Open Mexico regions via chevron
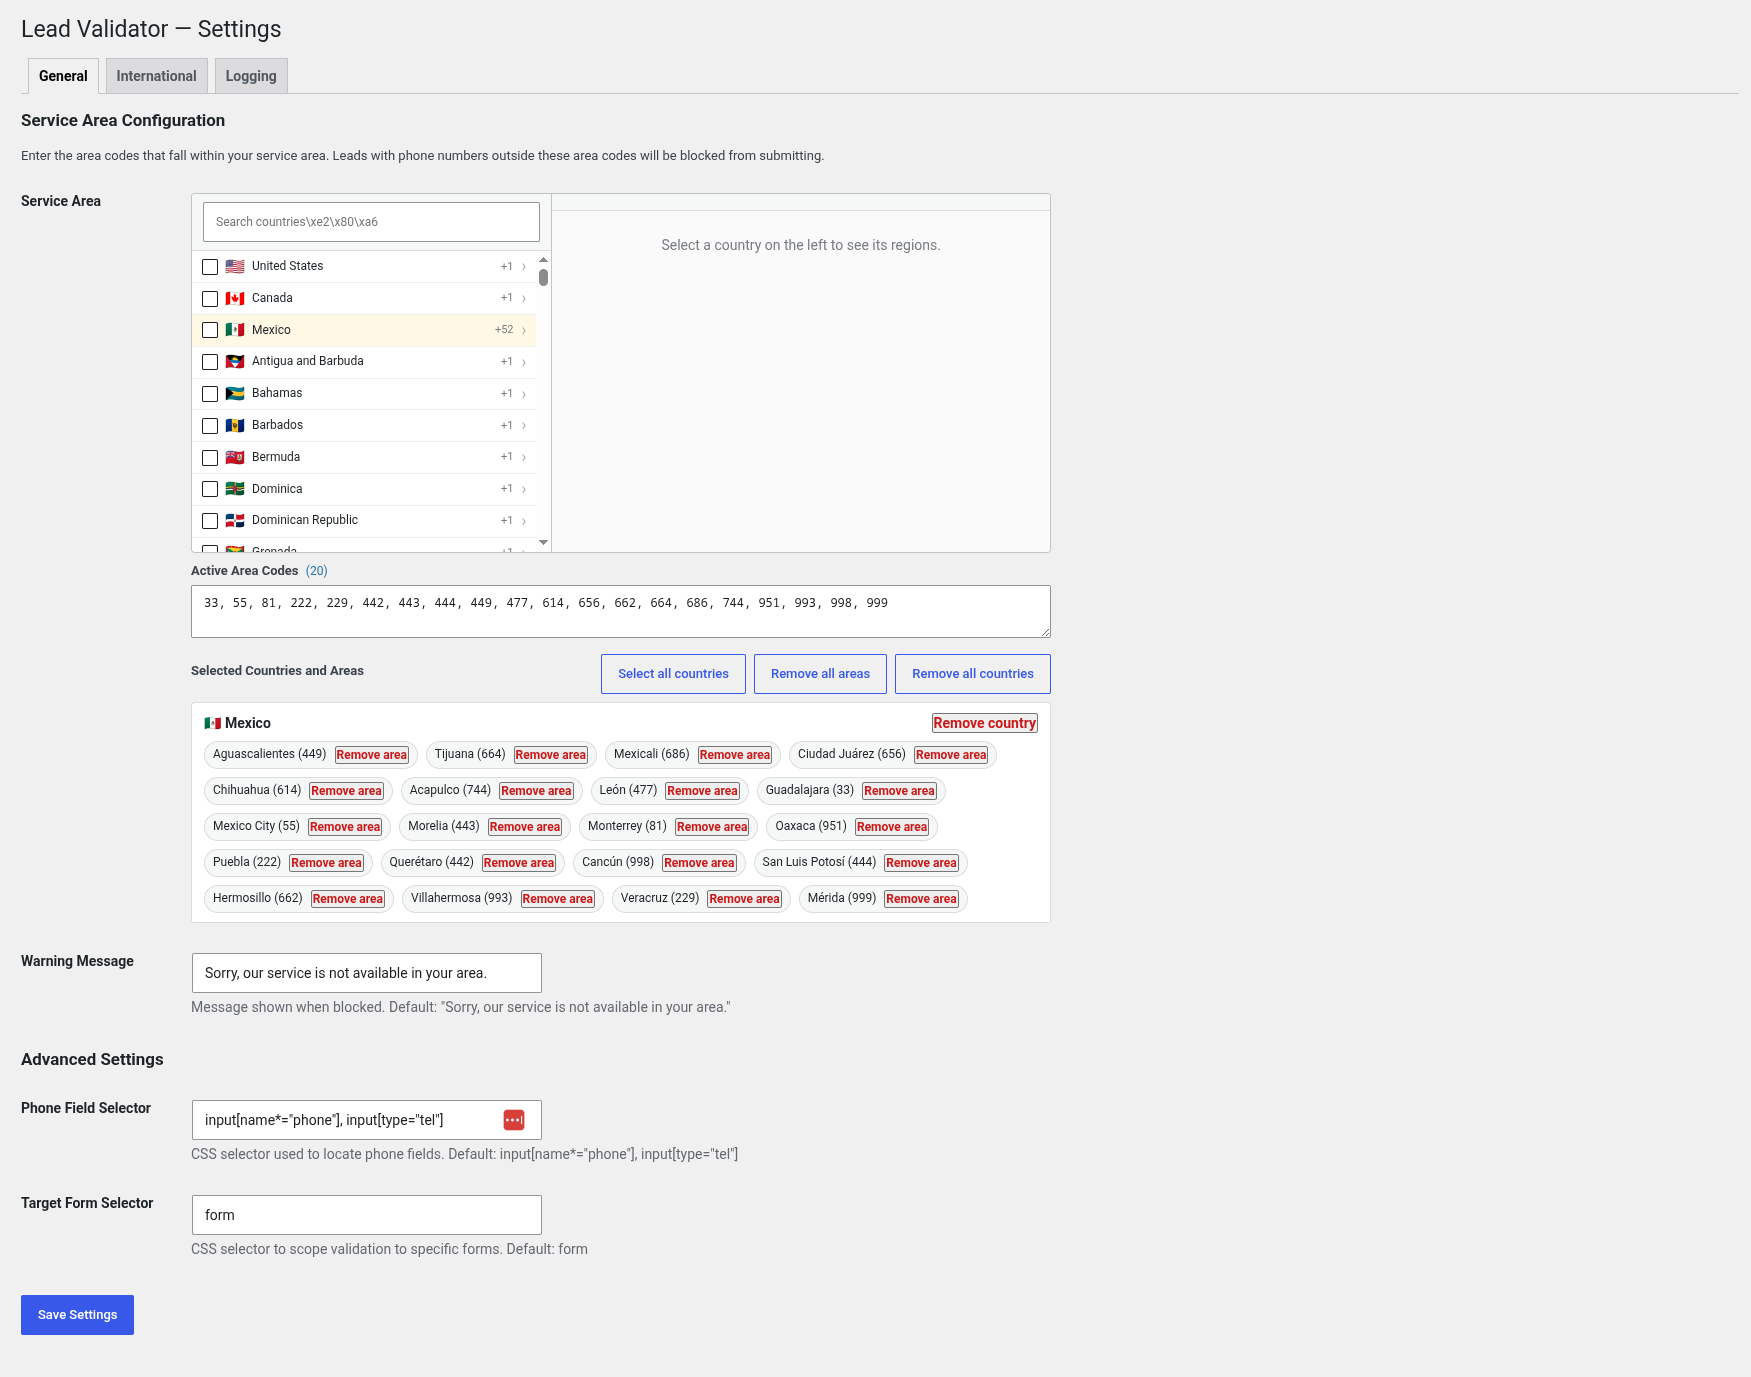The width and height of the screenshot is (1751, 1377). pos(524,331)
